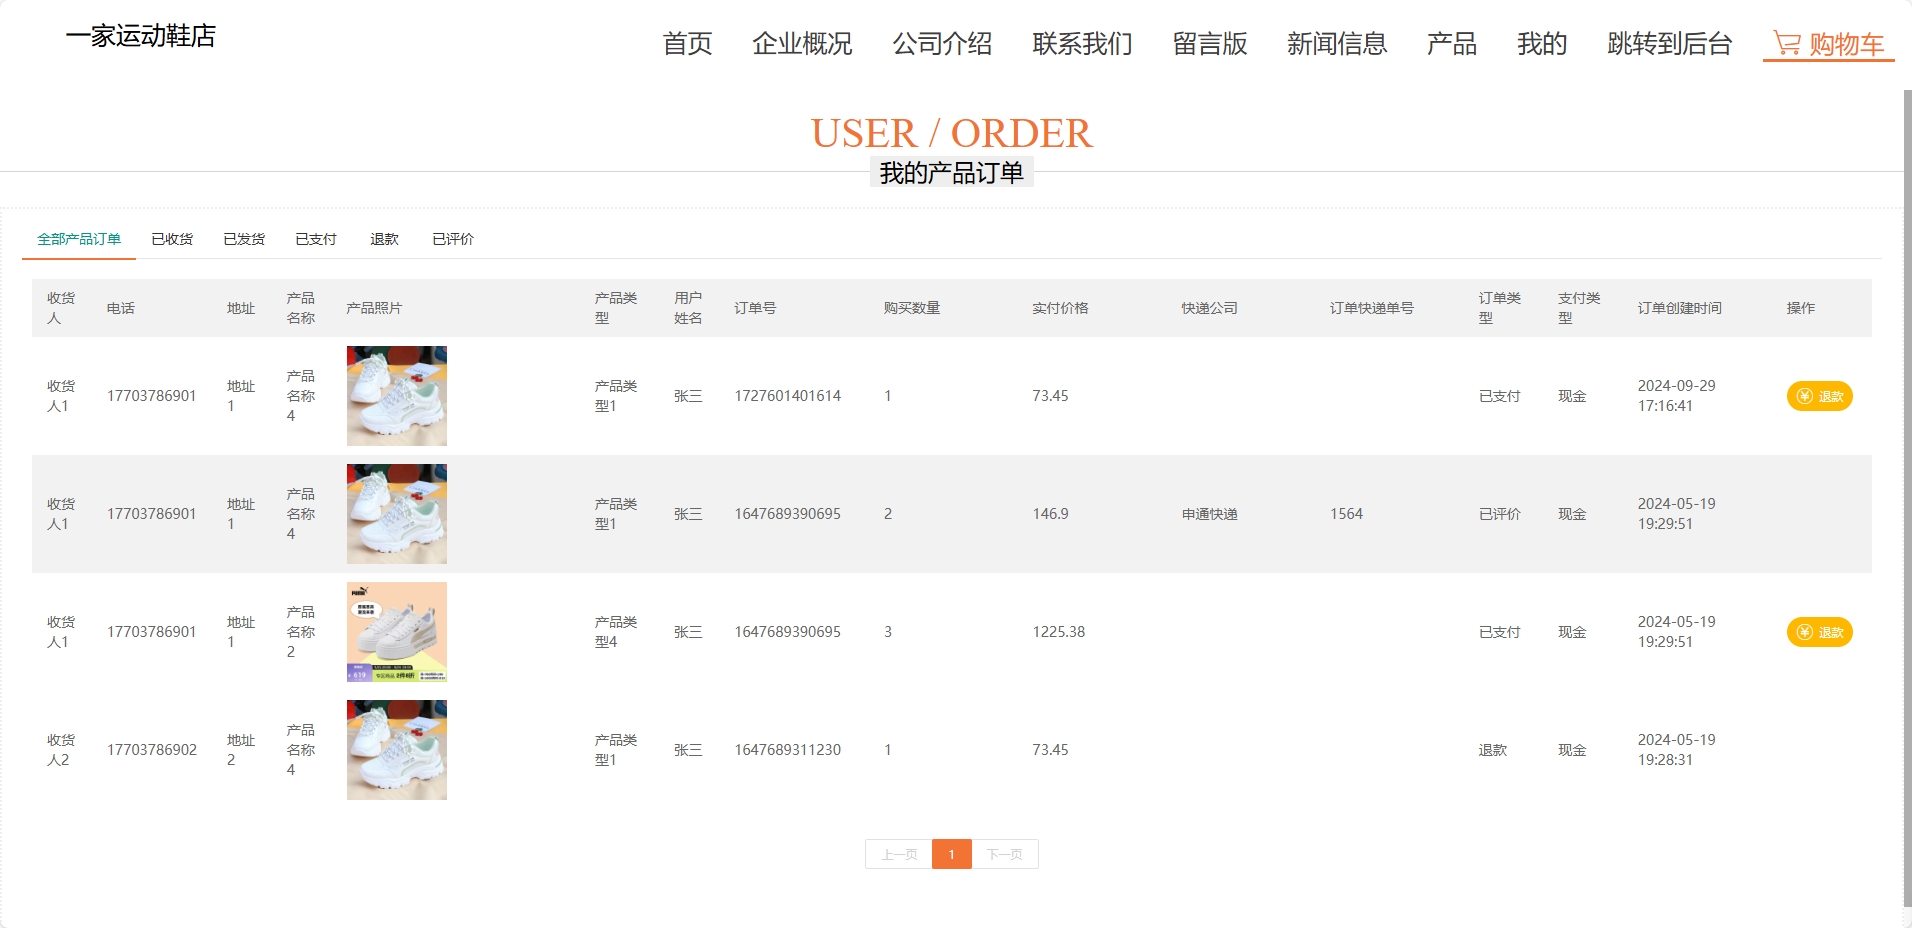Switch to the 已发货 tab
This screenshot has height=928, width=1912.
[x=243, y=239]
